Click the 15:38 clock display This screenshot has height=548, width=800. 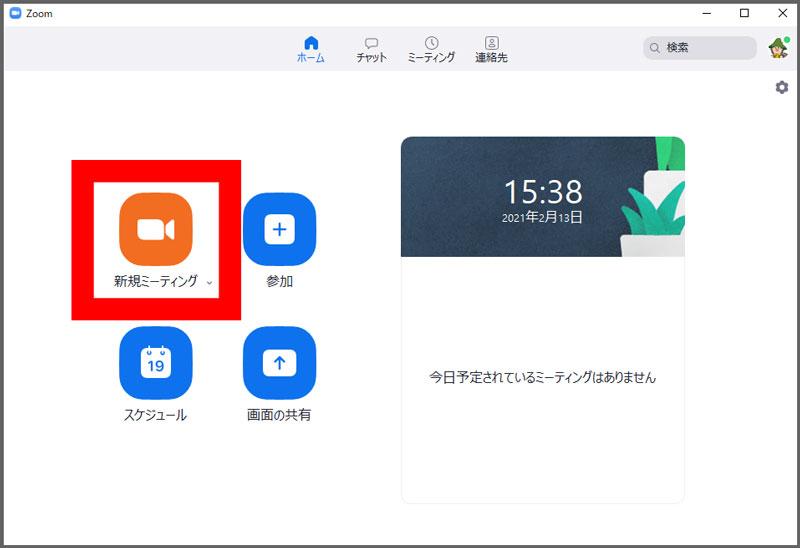click(543, 192)
